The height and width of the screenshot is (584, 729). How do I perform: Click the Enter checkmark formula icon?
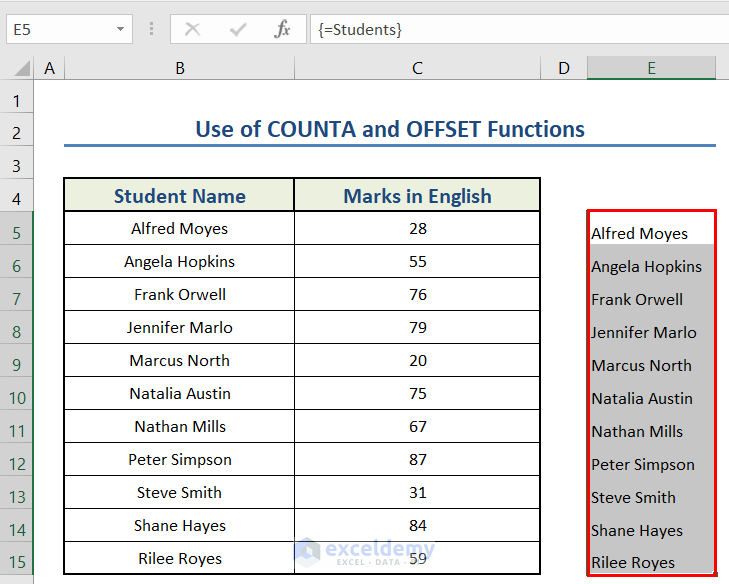click(x=237, y=30)
